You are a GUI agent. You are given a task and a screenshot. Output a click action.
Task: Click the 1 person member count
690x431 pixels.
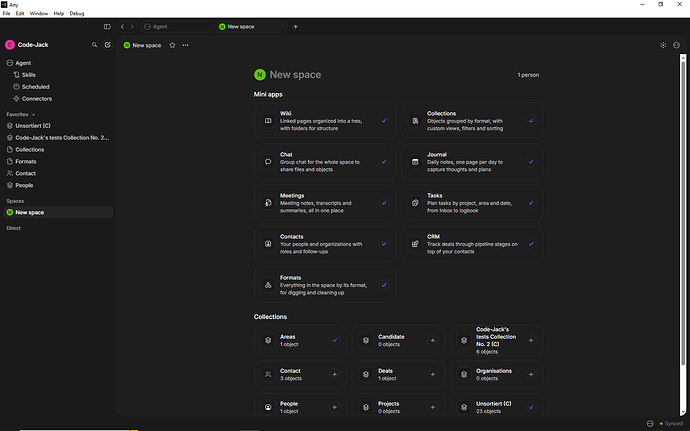tap(528, 75)
